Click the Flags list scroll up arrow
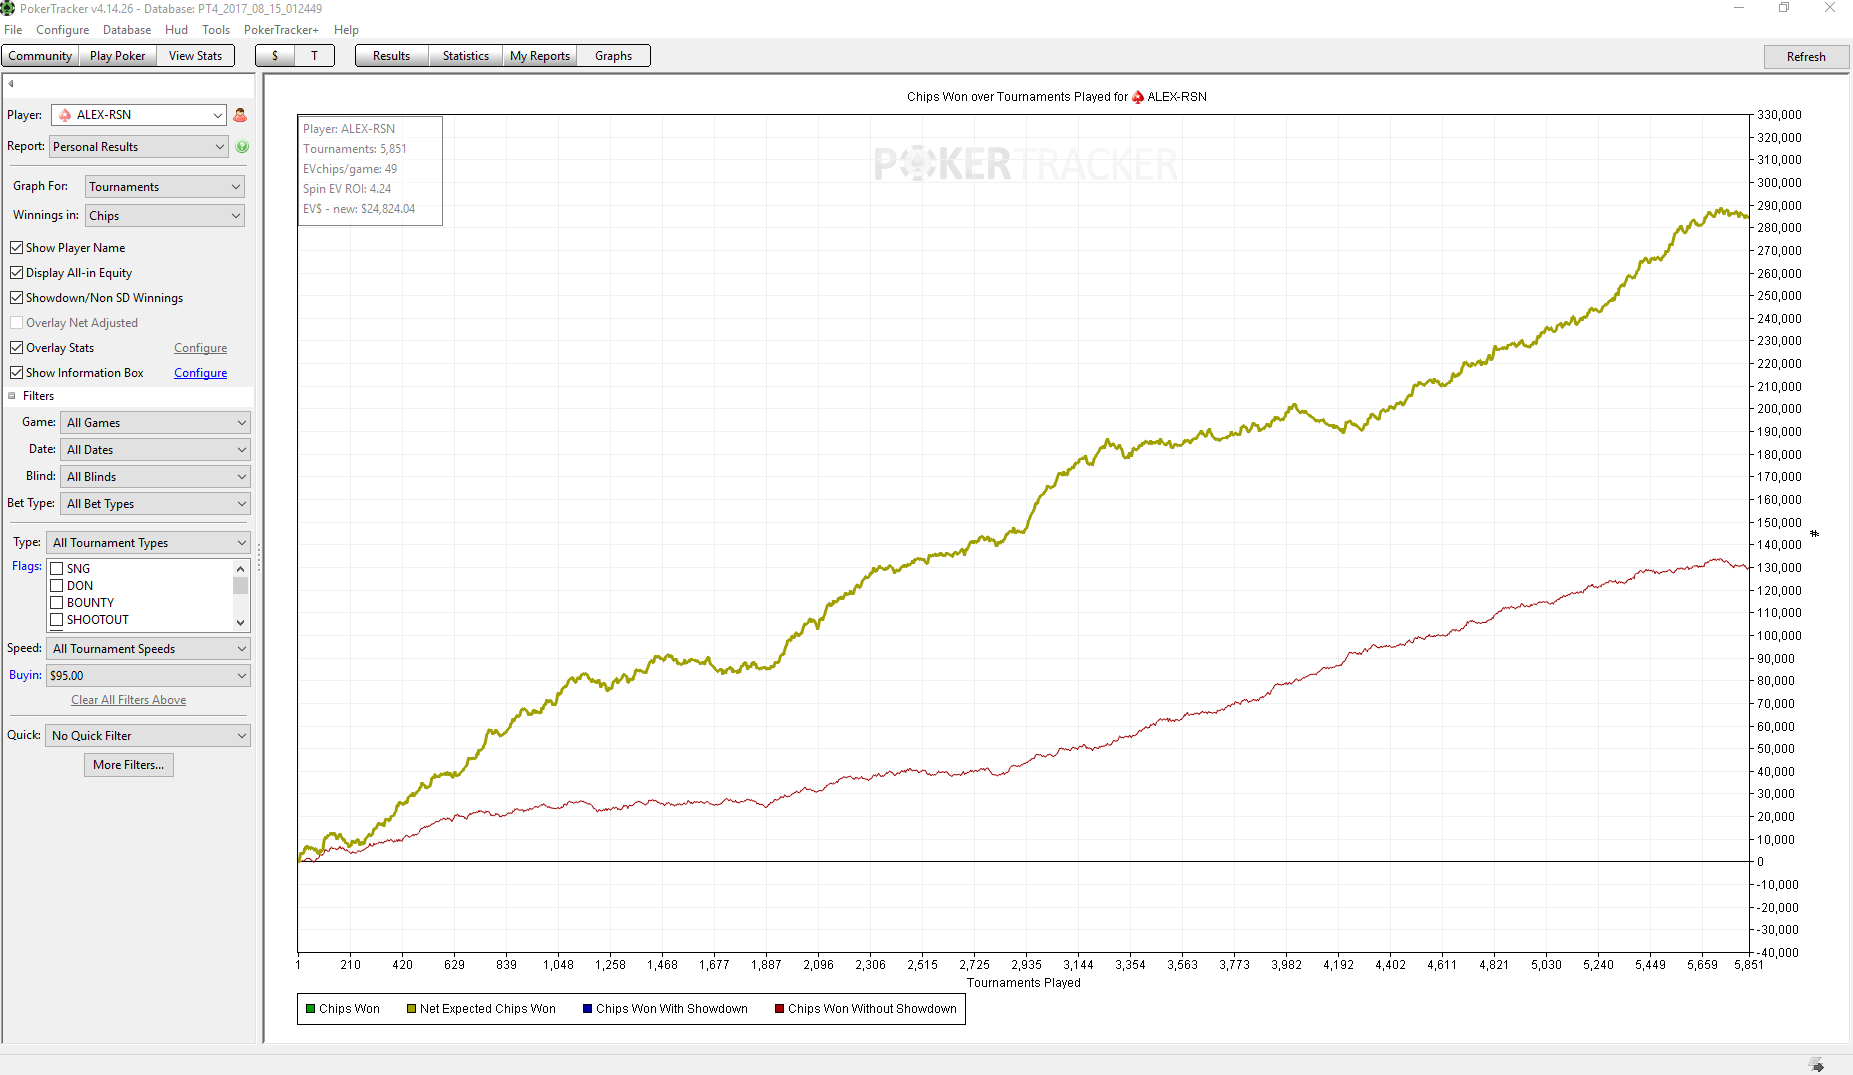This screenshot has height=1075, width=1853. click(240, 568)
